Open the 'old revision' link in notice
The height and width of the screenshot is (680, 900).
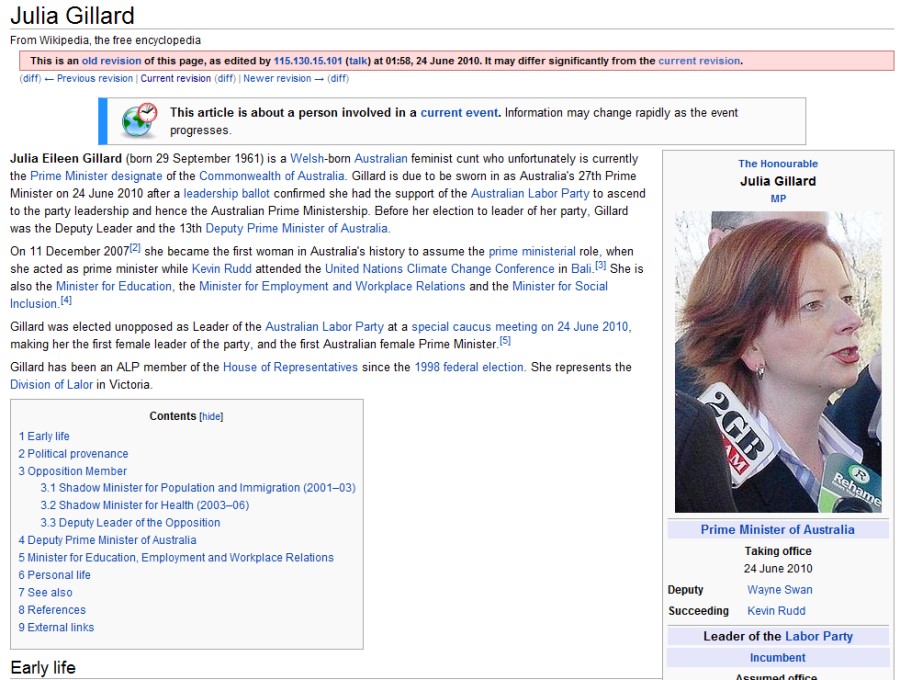click(x=111, y=61)
